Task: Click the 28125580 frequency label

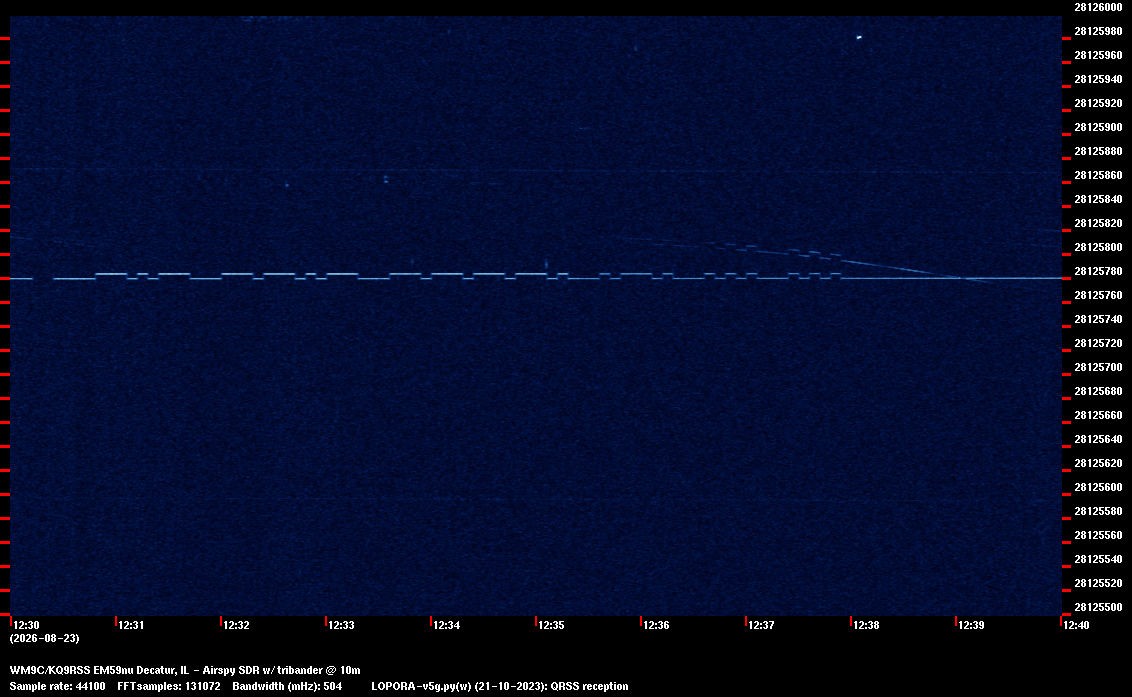Action: tap(1098, 511)
